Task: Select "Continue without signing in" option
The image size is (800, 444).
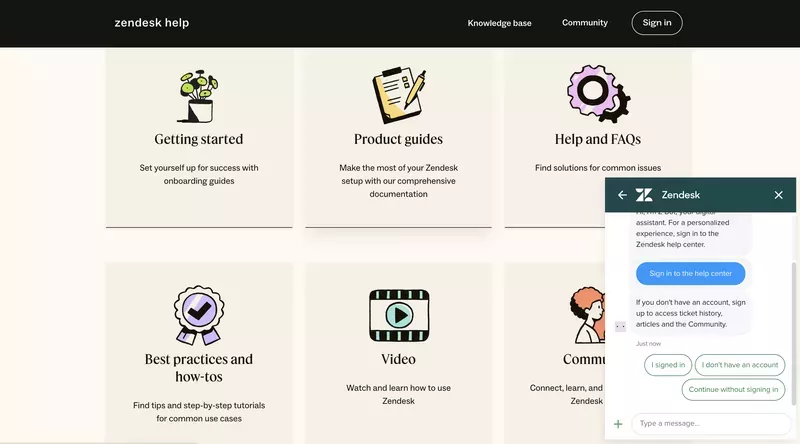Action: click(733, 390)
